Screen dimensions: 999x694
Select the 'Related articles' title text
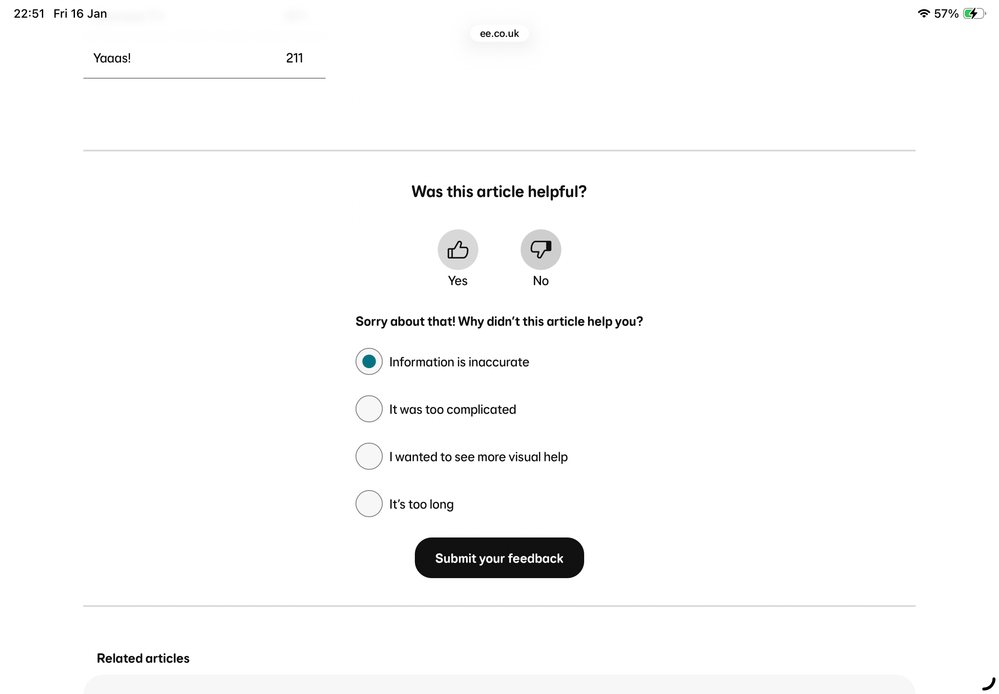(143, 658)
